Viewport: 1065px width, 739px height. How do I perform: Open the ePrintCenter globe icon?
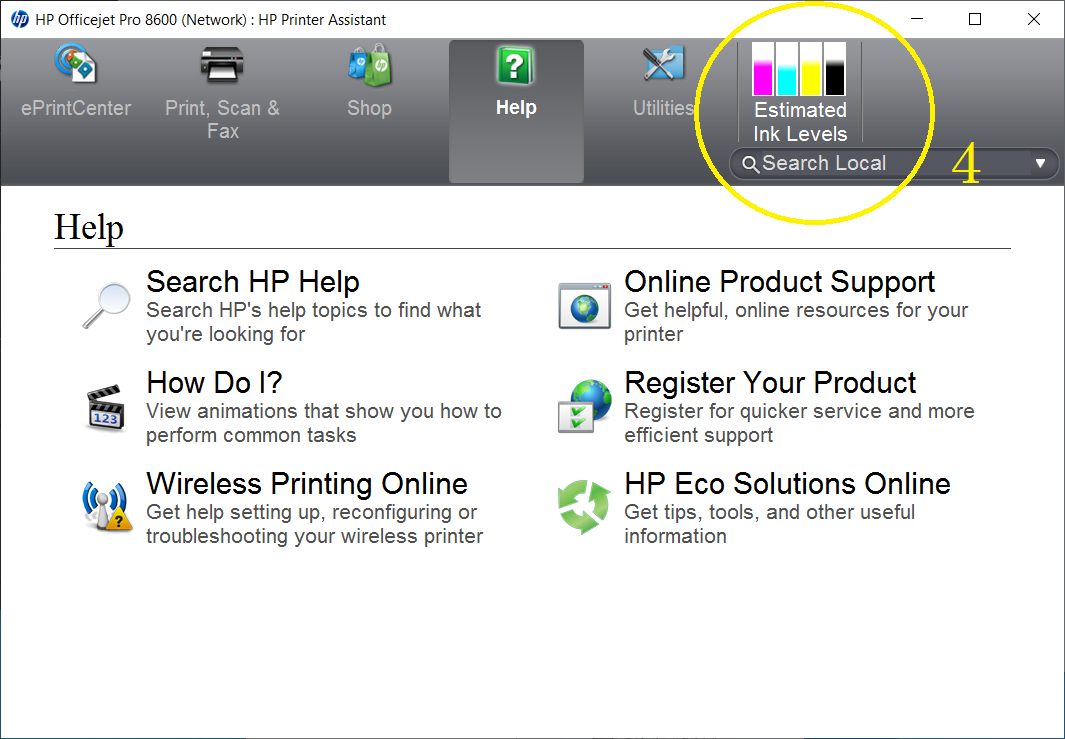point(75,63)
